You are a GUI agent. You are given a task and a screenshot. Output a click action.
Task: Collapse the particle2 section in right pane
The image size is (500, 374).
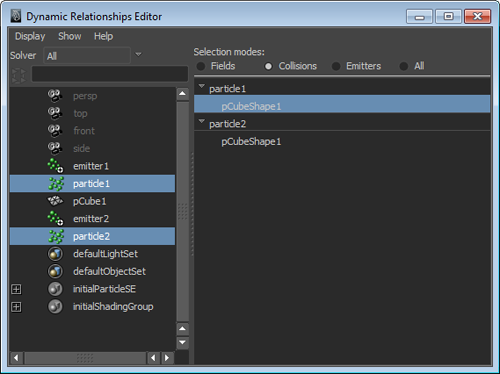click(x=201, y=121)
